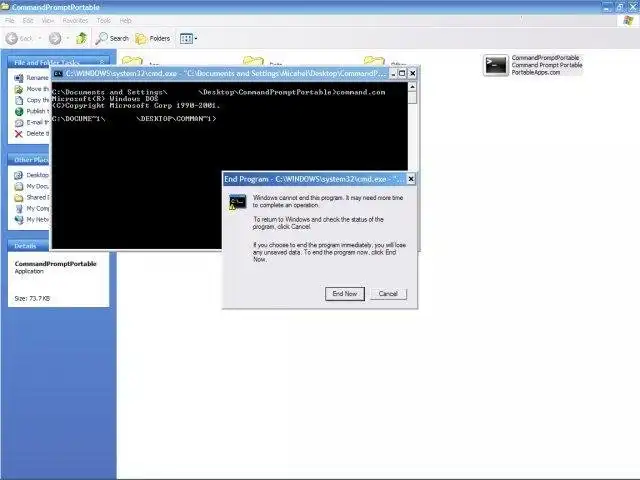Image resolution: width=640 pixels, height=480 pixels.
Task: Click "CommandPromptPortable" name in Details panel
Action: 56,264
